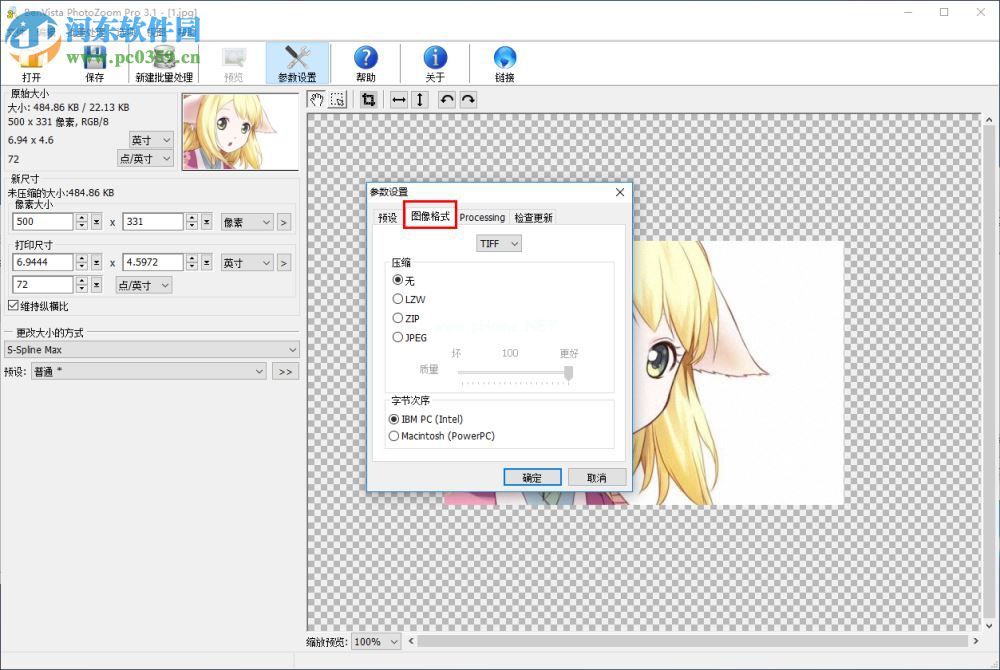The height and width of the screenshot is (670, 1000).
Task: Select the crop tool
Action: click(371, 99)
